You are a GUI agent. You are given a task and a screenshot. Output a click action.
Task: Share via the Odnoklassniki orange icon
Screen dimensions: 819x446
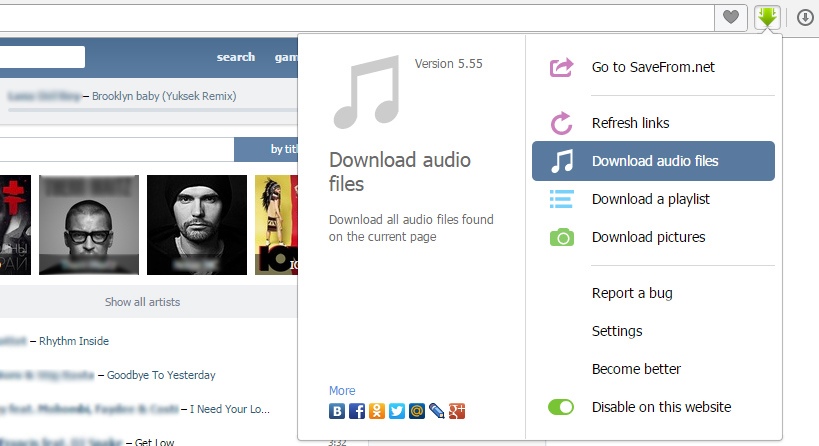point(377,411)
